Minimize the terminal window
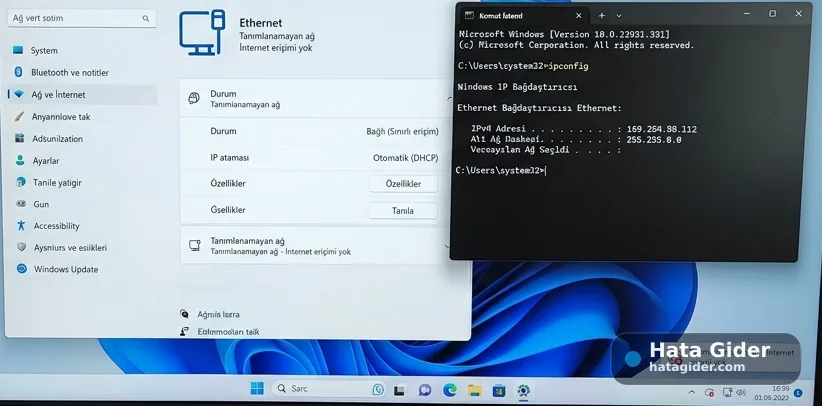The height and width of the screenshot is (406, 822). (745, 14)
